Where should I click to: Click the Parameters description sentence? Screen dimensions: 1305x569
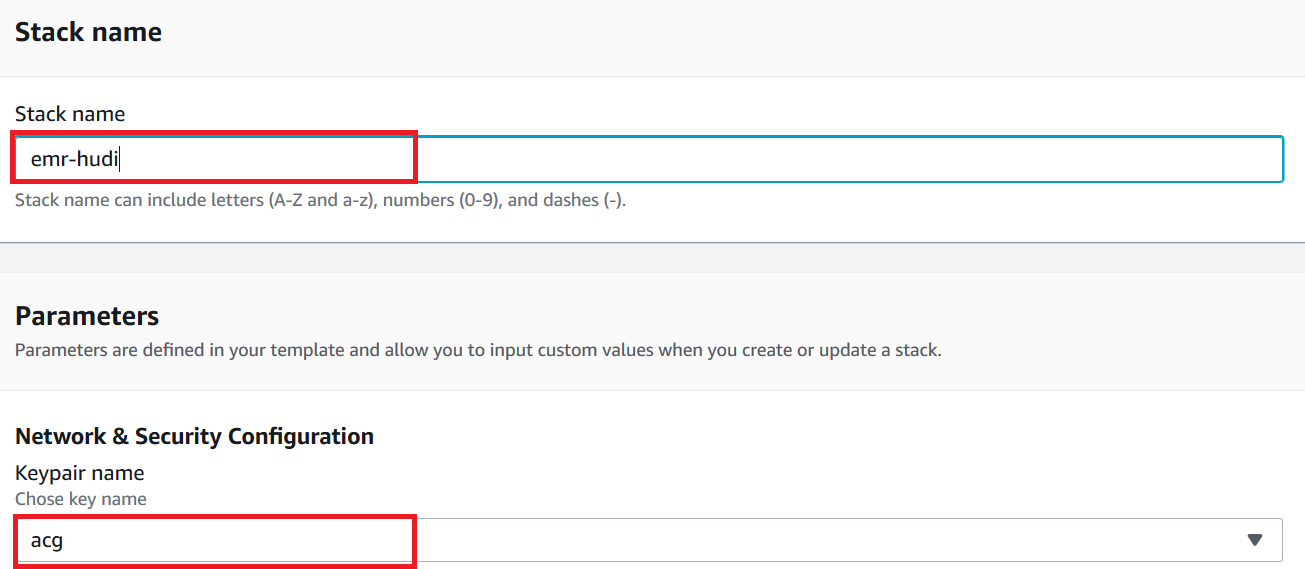478,351
